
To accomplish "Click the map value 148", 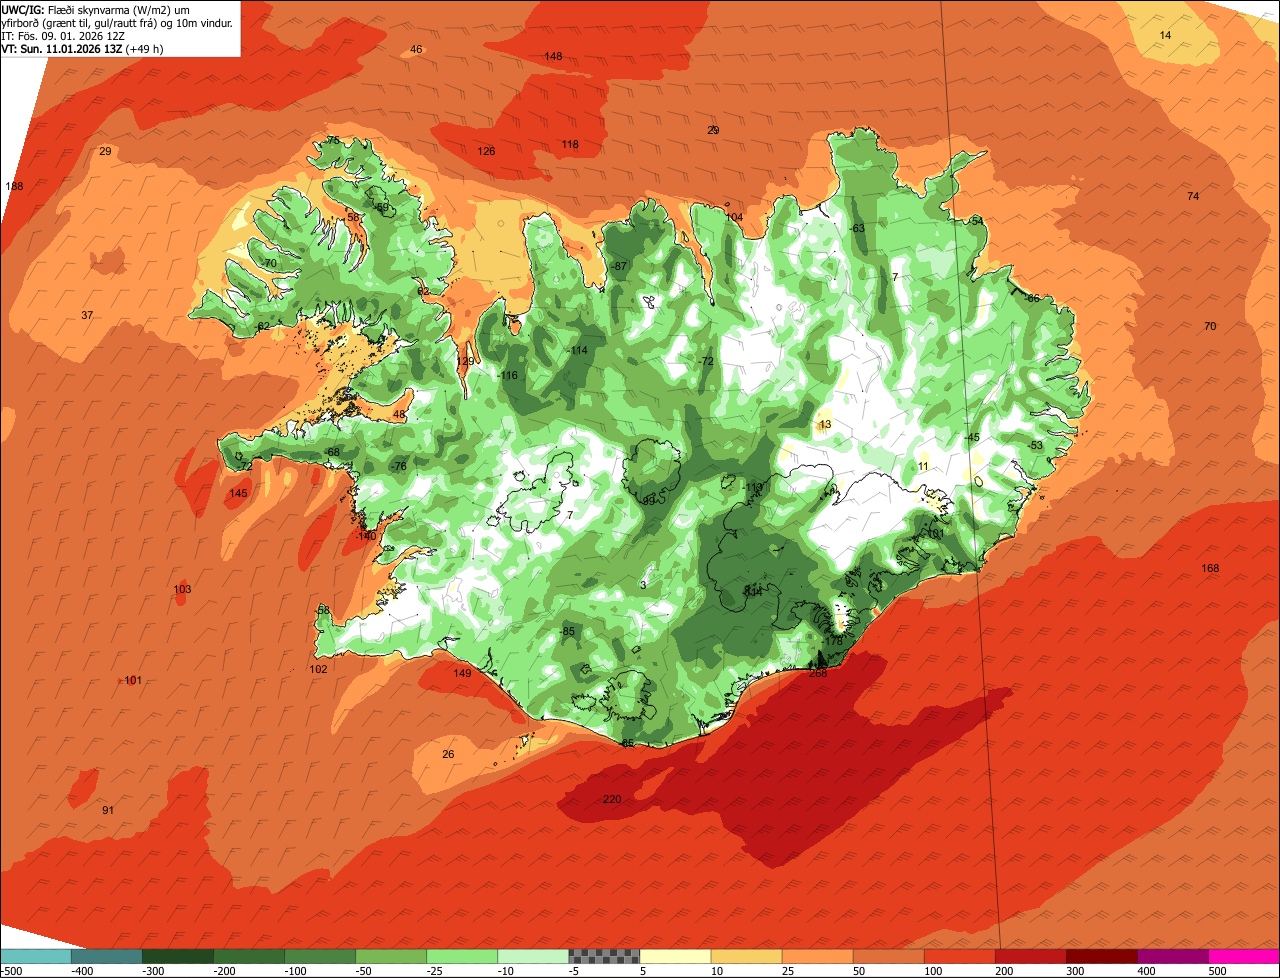I will (x=553, y=56).
